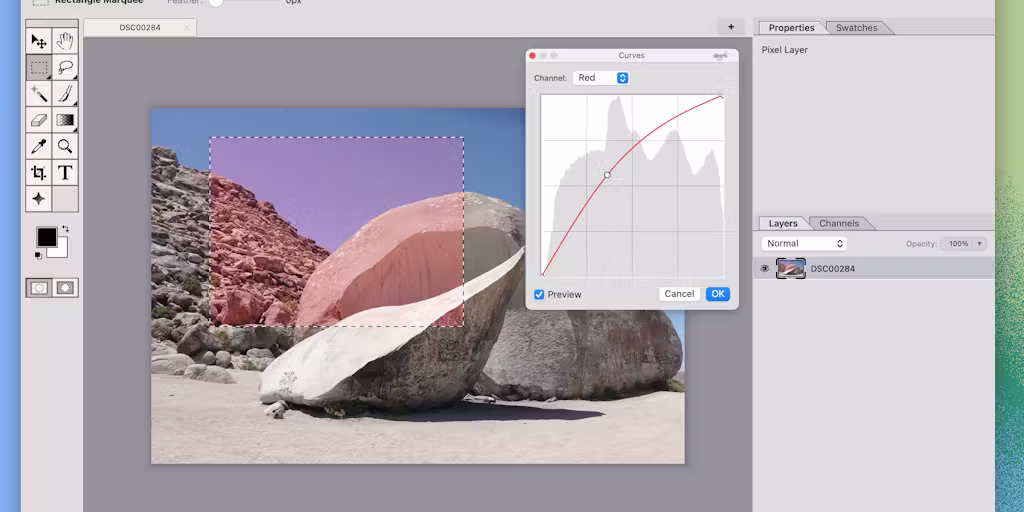The width and height of the screenshot is (1024, 512).
Task: Select the Zoom magnifier tool
Action: pos(65,146)
